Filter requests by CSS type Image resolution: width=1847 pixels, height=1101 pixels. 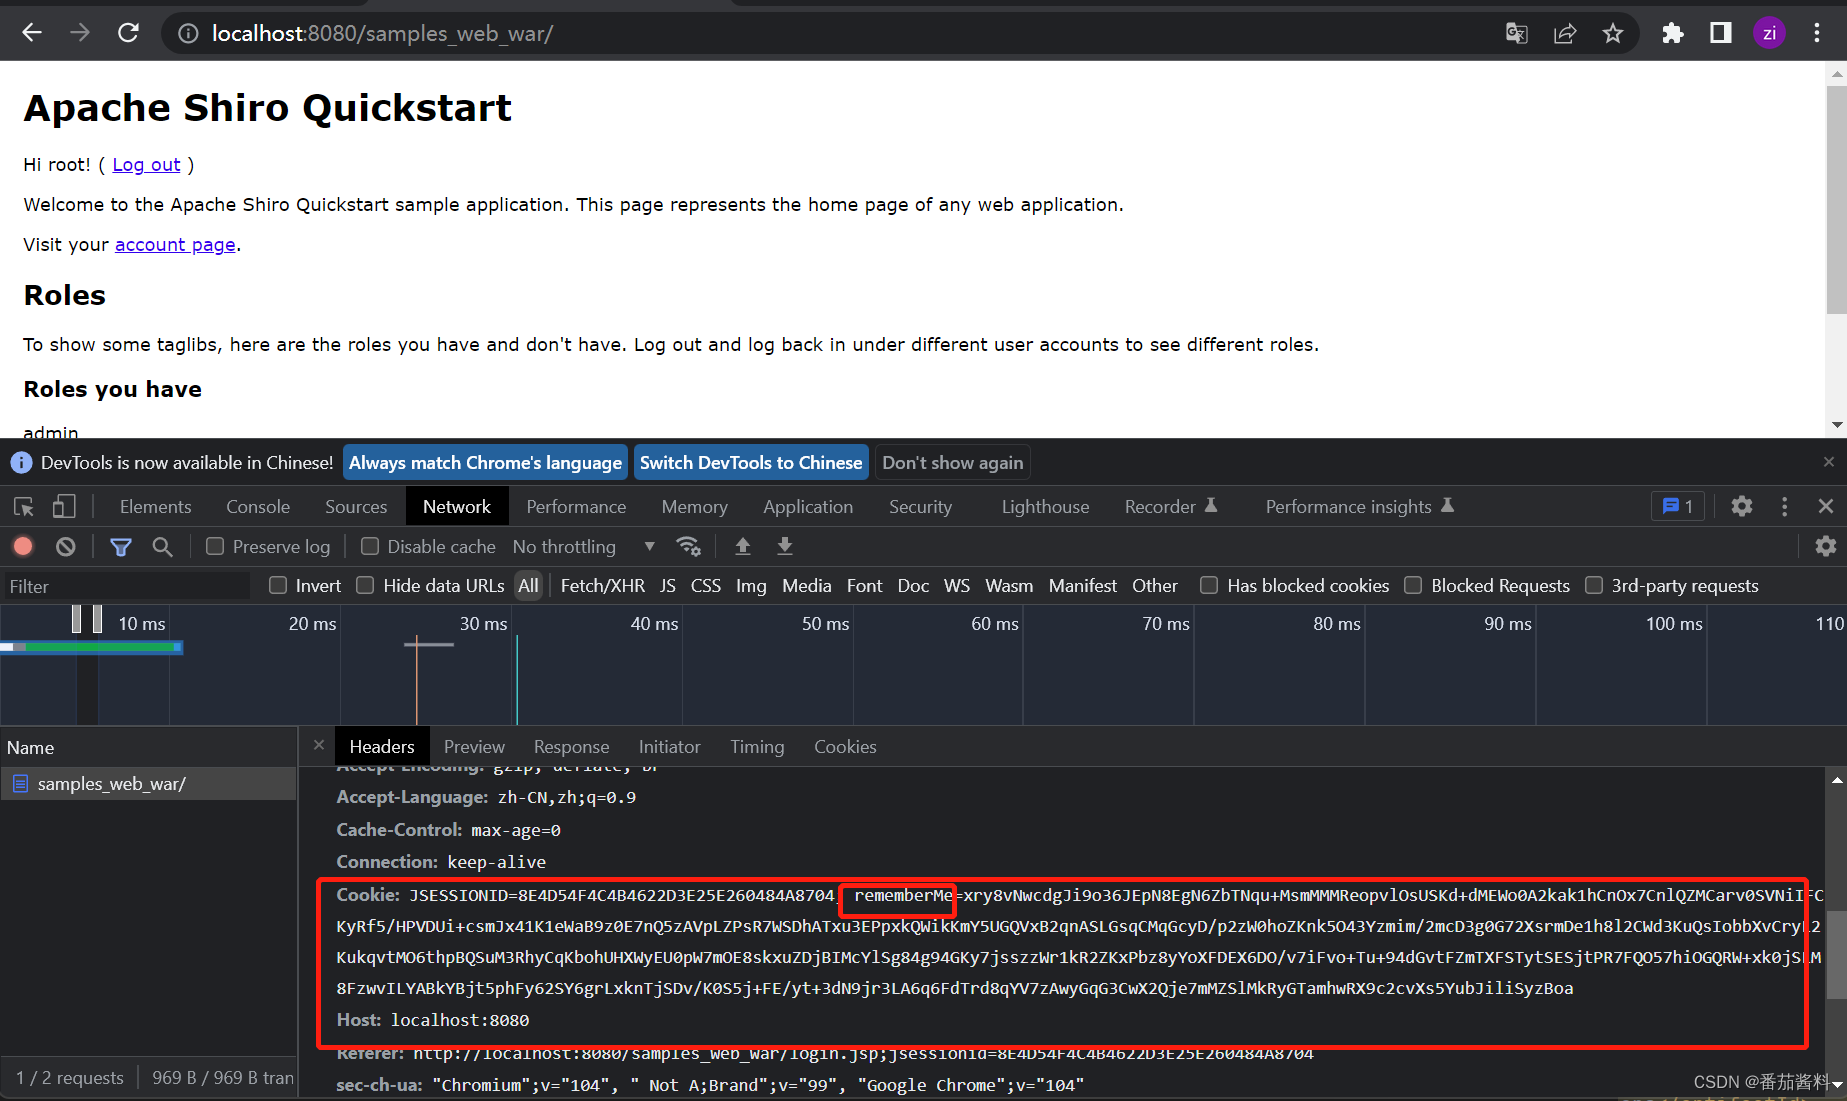(x=706, y=586)
